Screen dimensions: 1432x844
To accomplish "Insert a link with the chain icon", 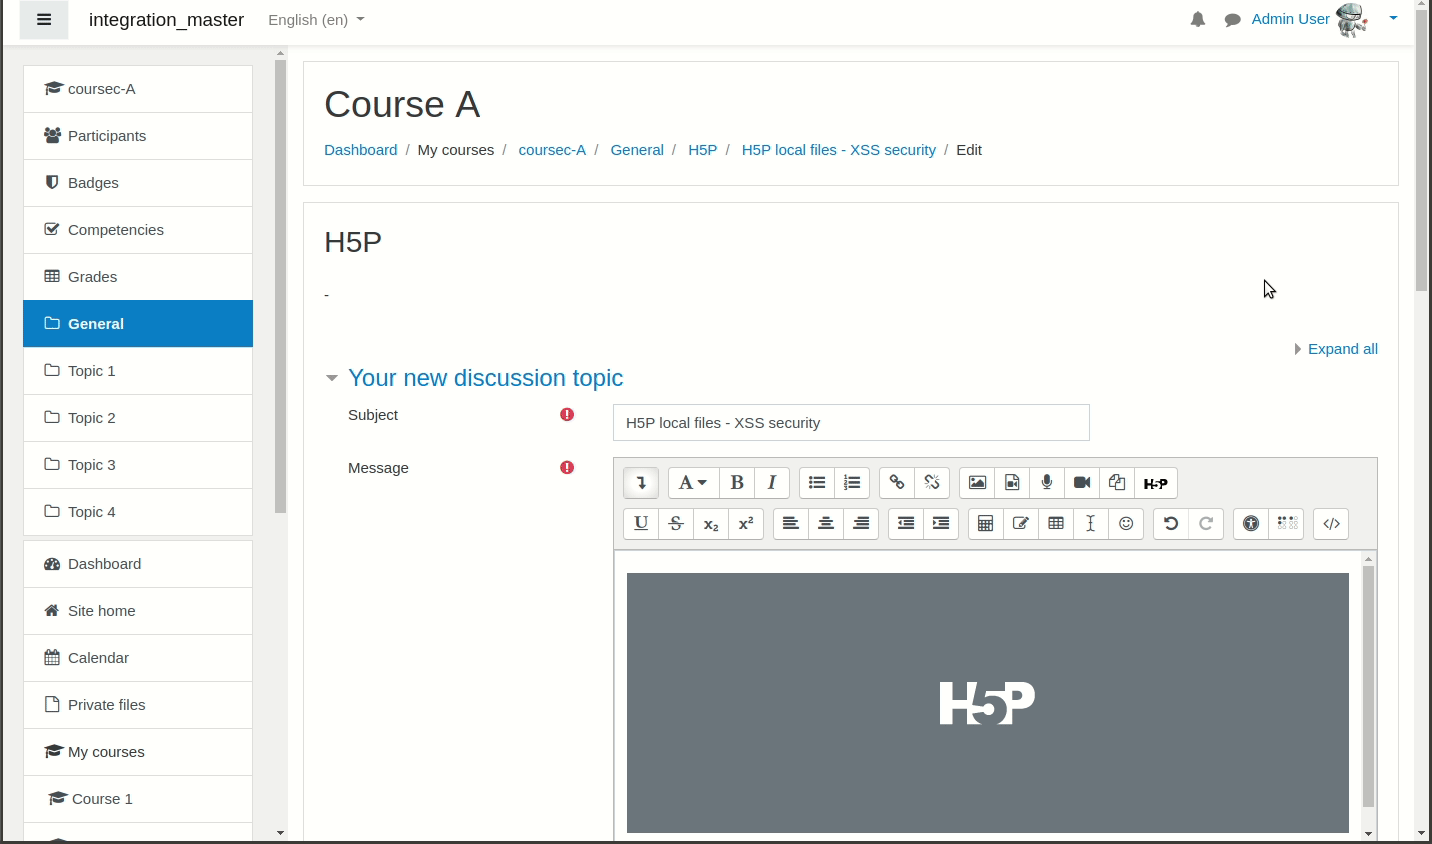I will [897, 483].
